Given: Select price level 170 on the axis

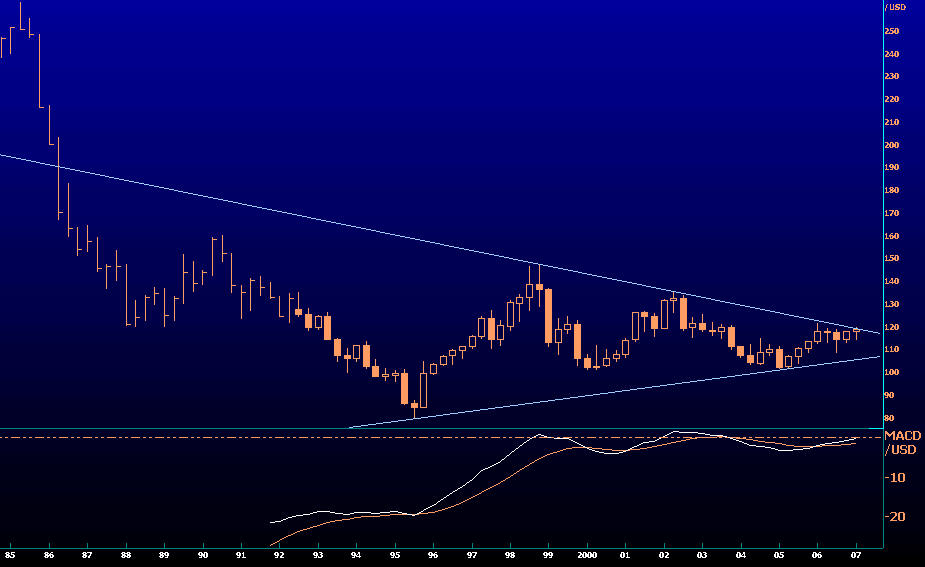Looking at the screenshot, I should click(892, 213).
